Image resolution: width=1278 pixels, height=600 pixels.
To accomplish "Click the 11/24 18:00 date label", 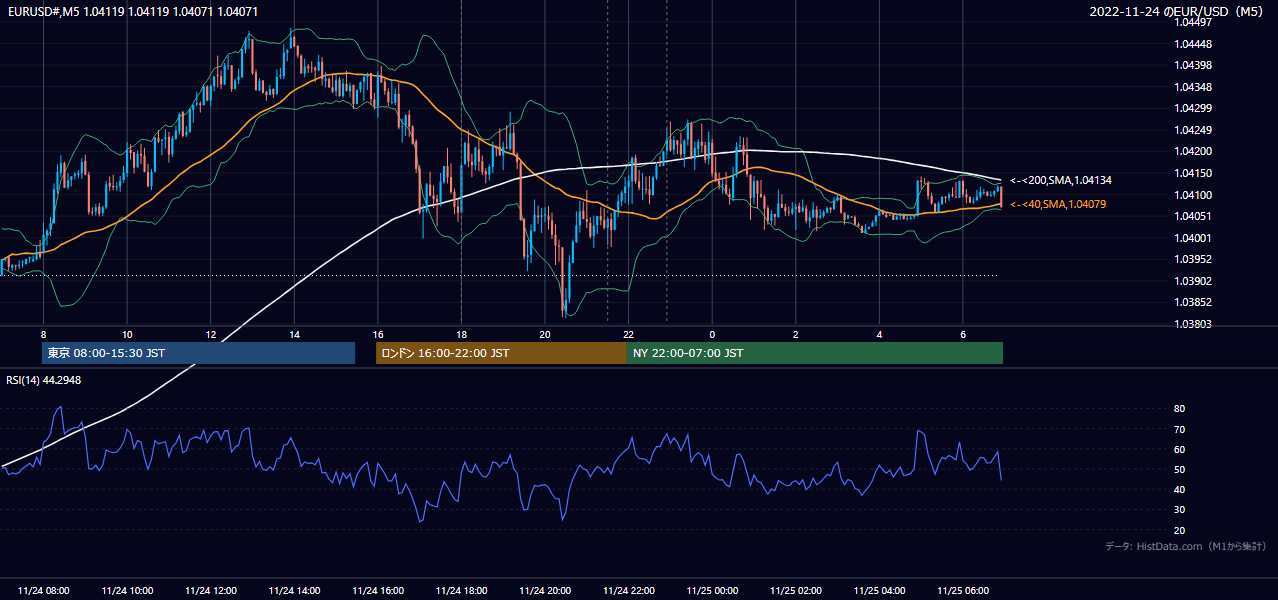I will tap(461, 591).
